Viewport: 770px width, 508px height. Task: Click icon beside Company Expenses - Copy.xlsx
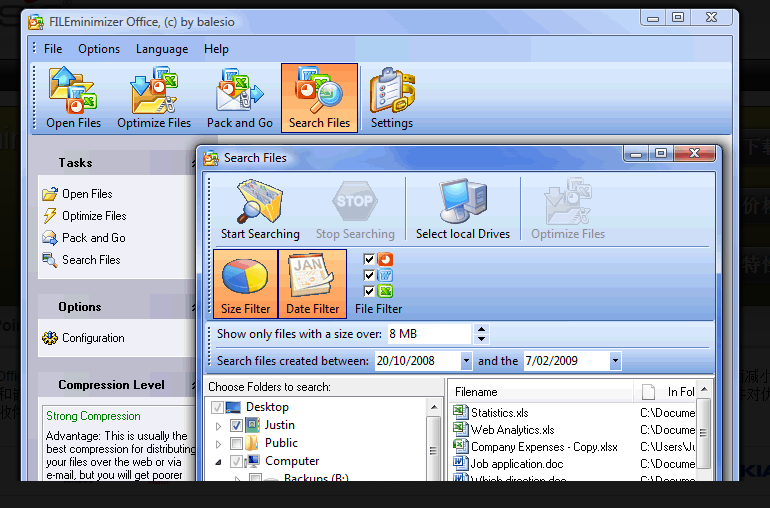click(x=460, y=446)
